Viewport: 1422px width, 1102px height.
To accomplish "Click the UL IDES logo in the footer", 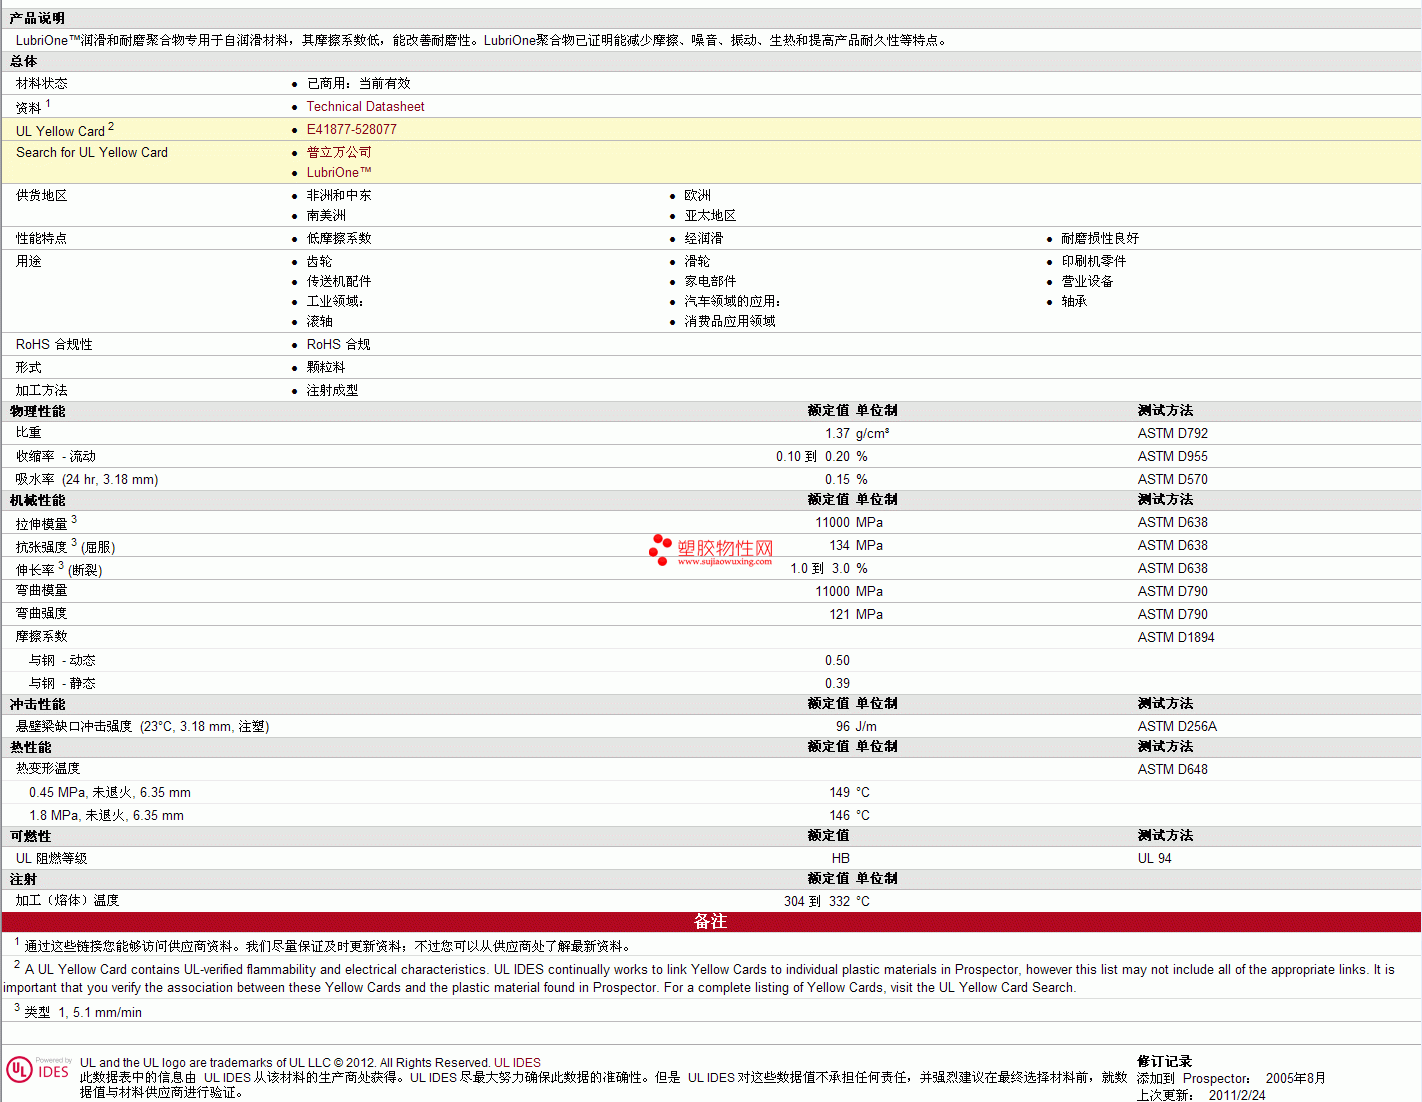I will tap(38, 1069).
